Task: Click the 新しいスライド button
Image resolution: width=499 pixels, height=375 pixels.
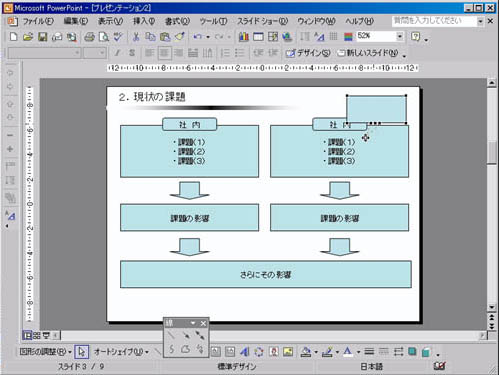Action: (368, 53)
